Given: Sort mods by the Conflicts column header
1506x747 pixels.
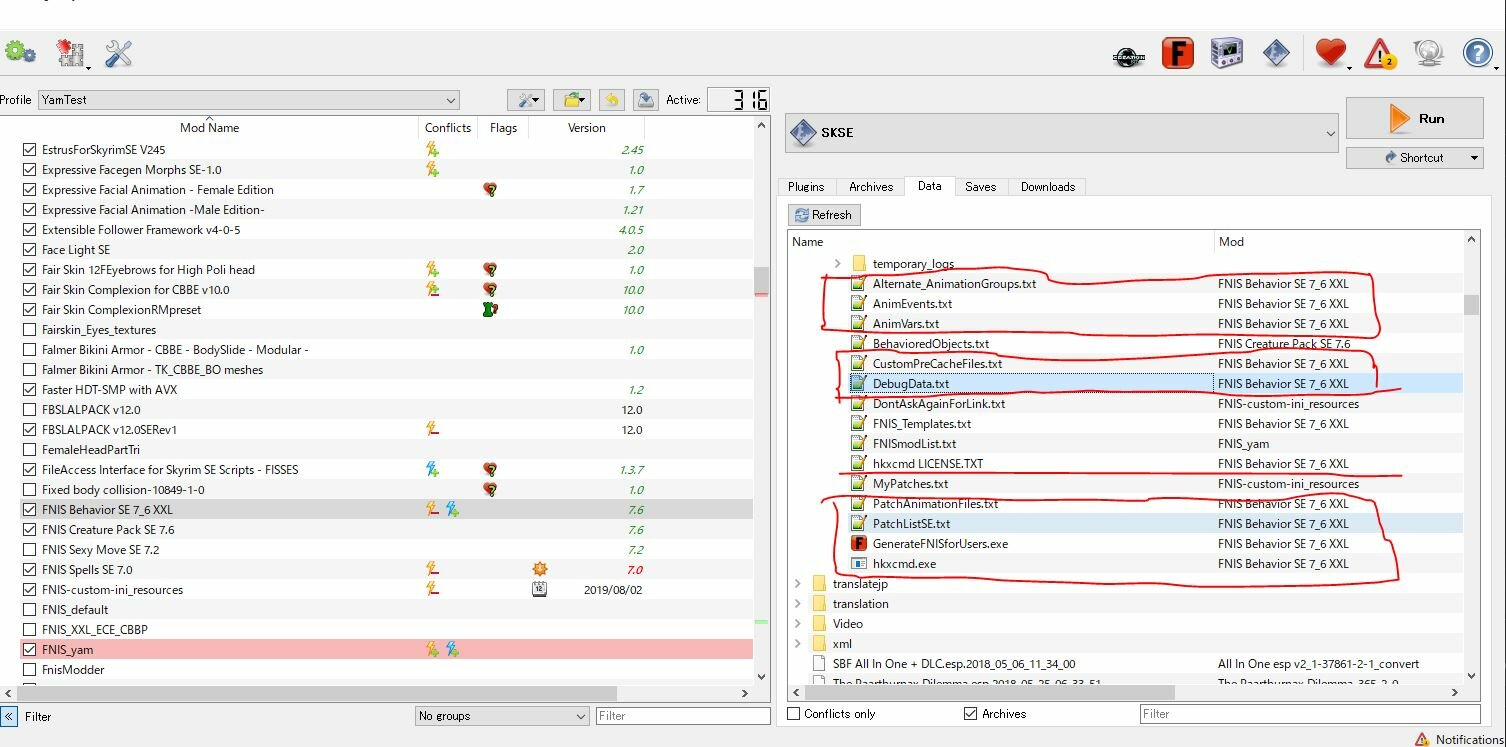Looking at the screenshot, I should 448,127.
